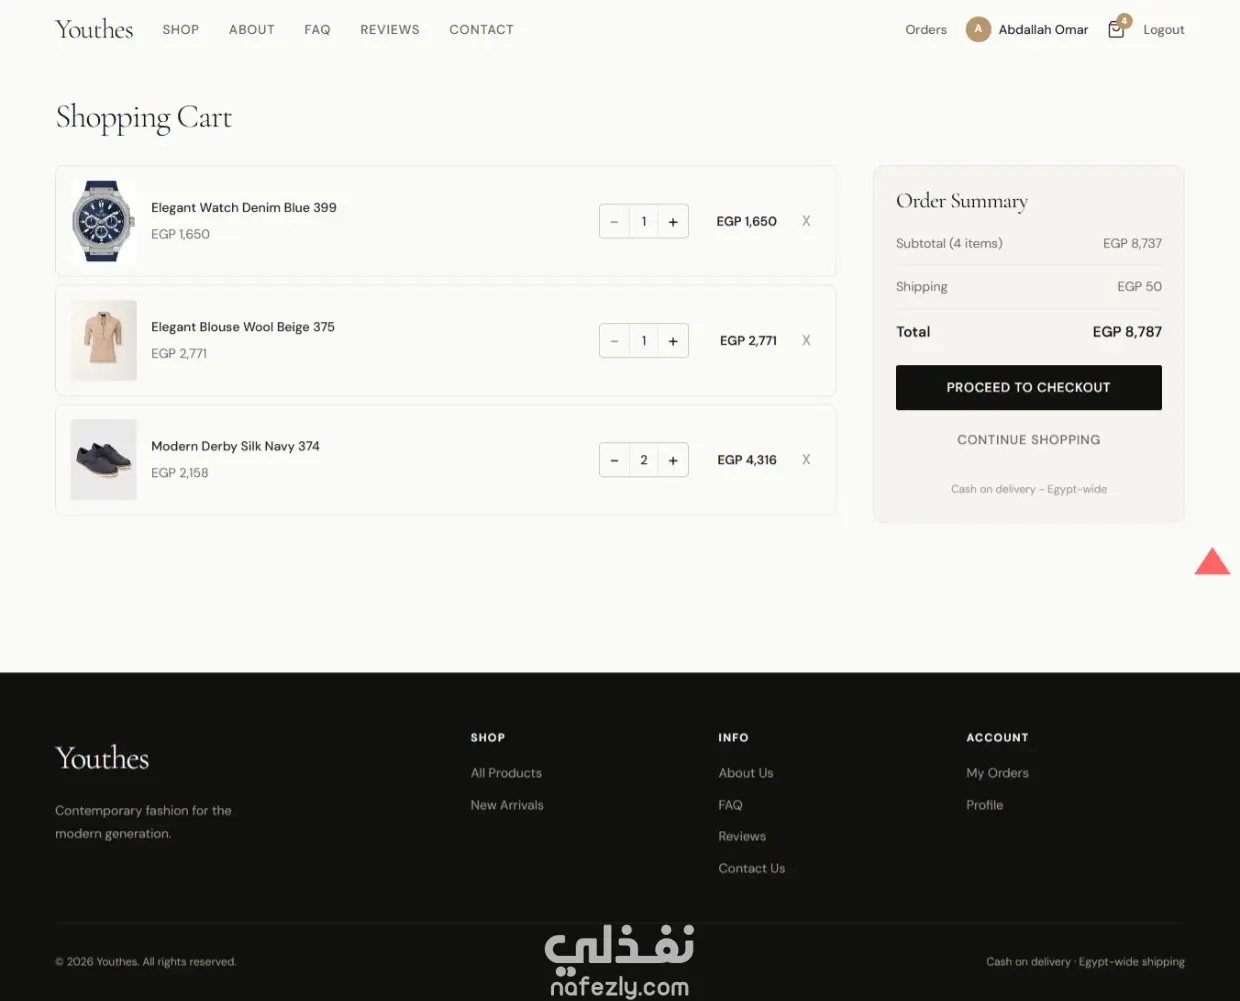1240x1001 pixels.
Task: Open the Orders link in header
Action: click(926, 30)
